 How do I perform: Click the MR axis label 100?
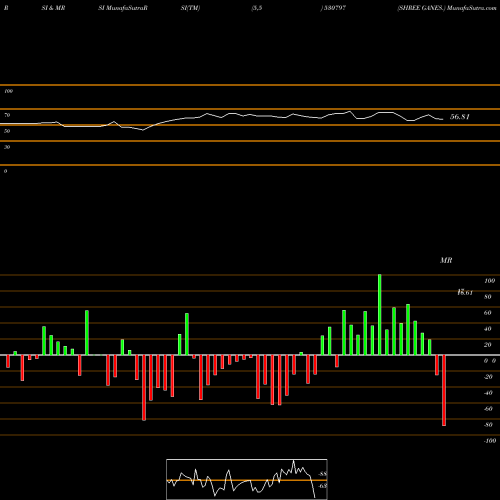click(489, 281)
